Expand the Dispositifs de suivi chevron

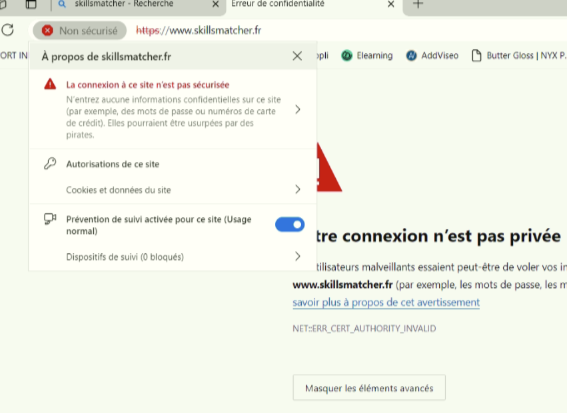click(298, 256)
